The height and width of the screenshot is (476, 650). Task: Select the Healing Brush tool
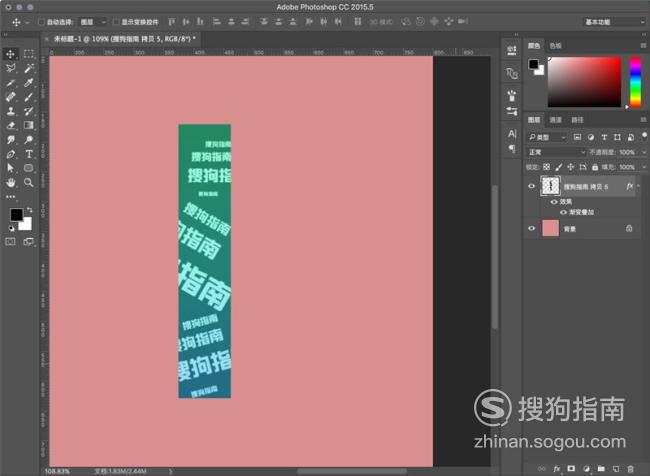click(x=10, y=97)
